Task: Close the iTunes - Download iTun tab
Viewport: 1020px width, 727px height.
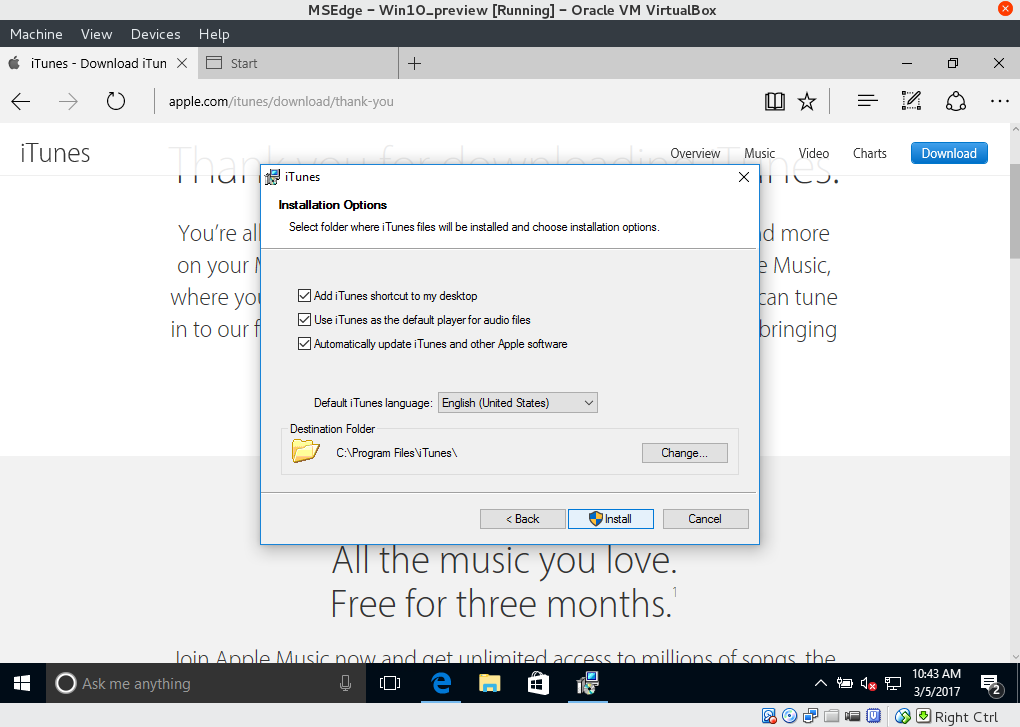Action: (182, 63)
